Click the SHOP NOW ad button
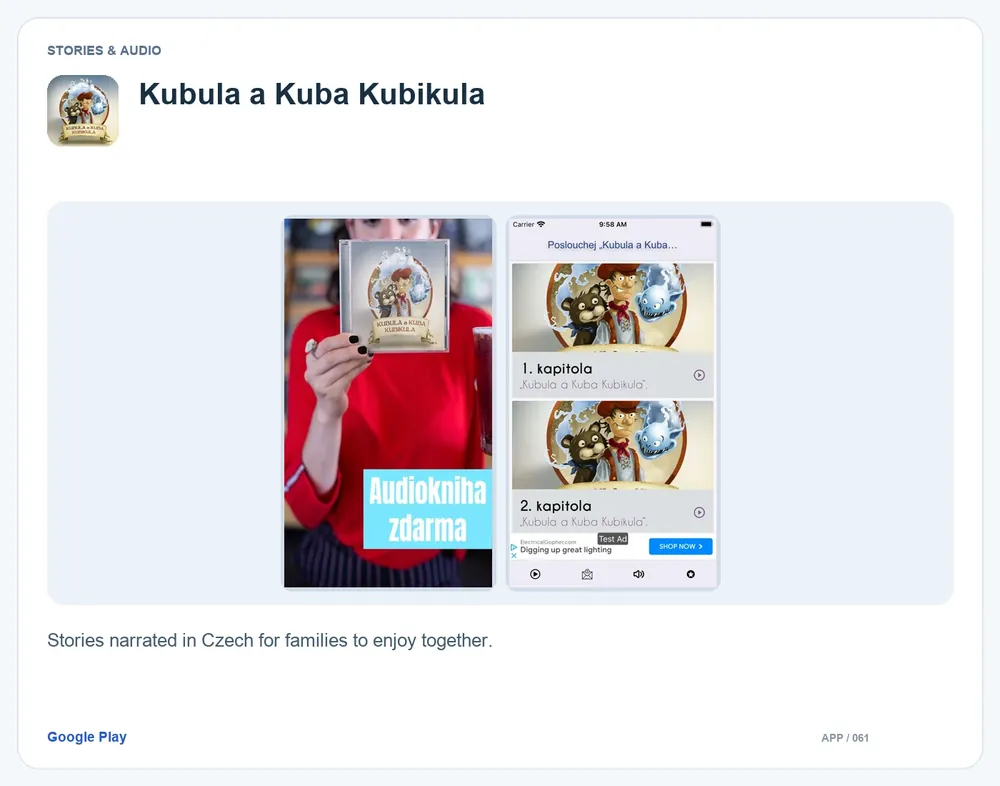This screenshot has height=786, width=1000. coord(680,546)
